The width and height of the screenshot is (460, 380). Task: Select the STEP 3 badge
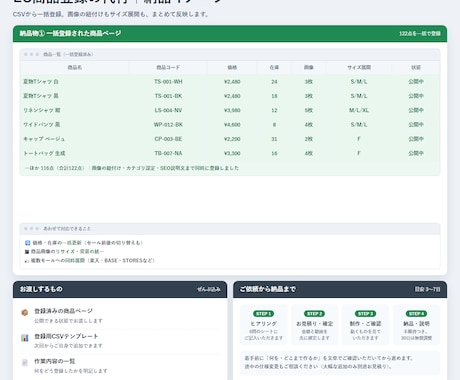click(x=365, y=314)
